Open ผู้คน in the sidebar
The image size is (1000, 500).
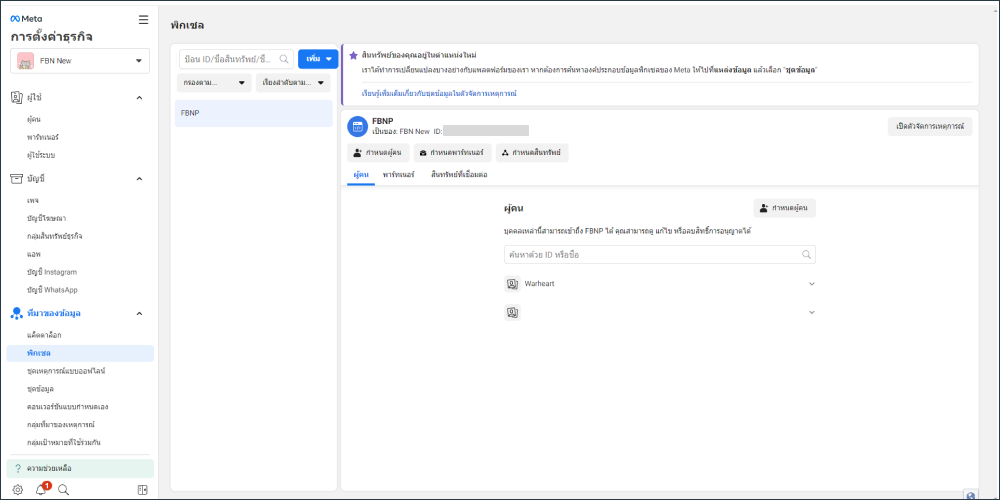[34, 119]
